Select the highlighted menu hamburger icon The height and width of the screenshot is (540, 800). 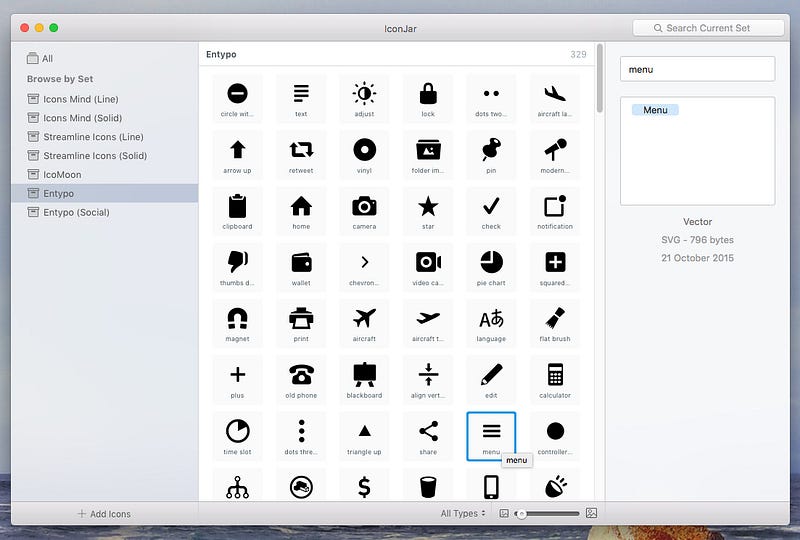point(491,436)
